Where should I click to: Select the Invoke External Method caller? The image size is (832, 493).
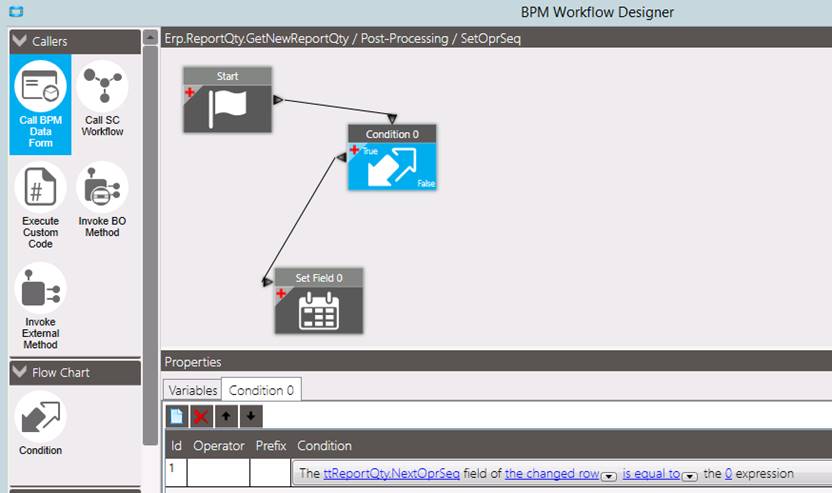[x=40, y=306]
